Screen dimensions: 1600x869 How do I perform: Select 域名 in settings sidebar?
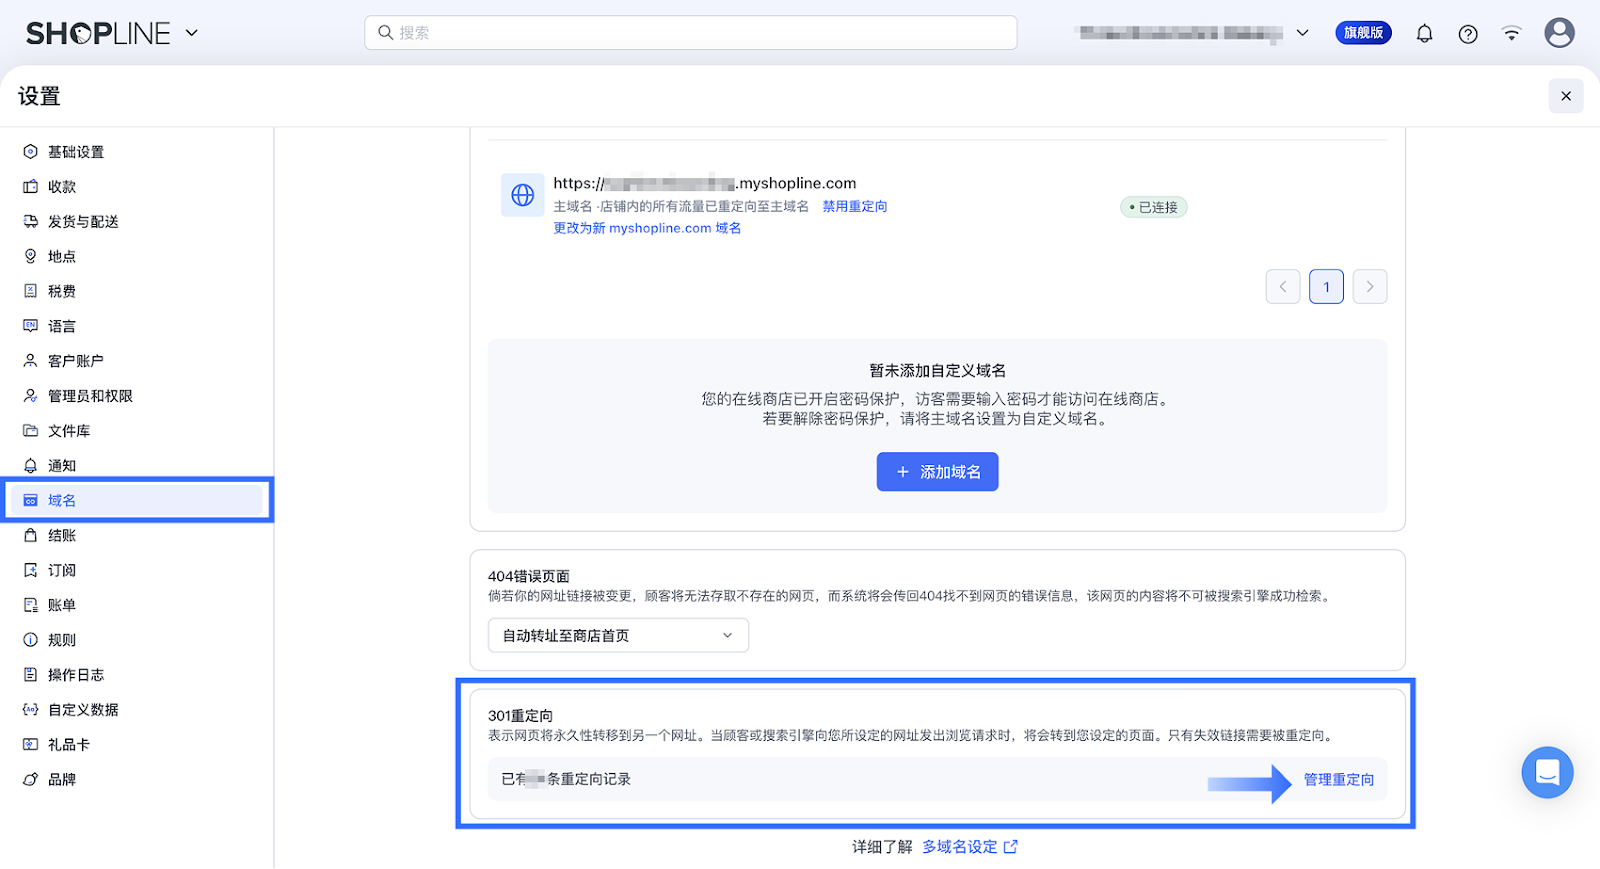point(137,500)
